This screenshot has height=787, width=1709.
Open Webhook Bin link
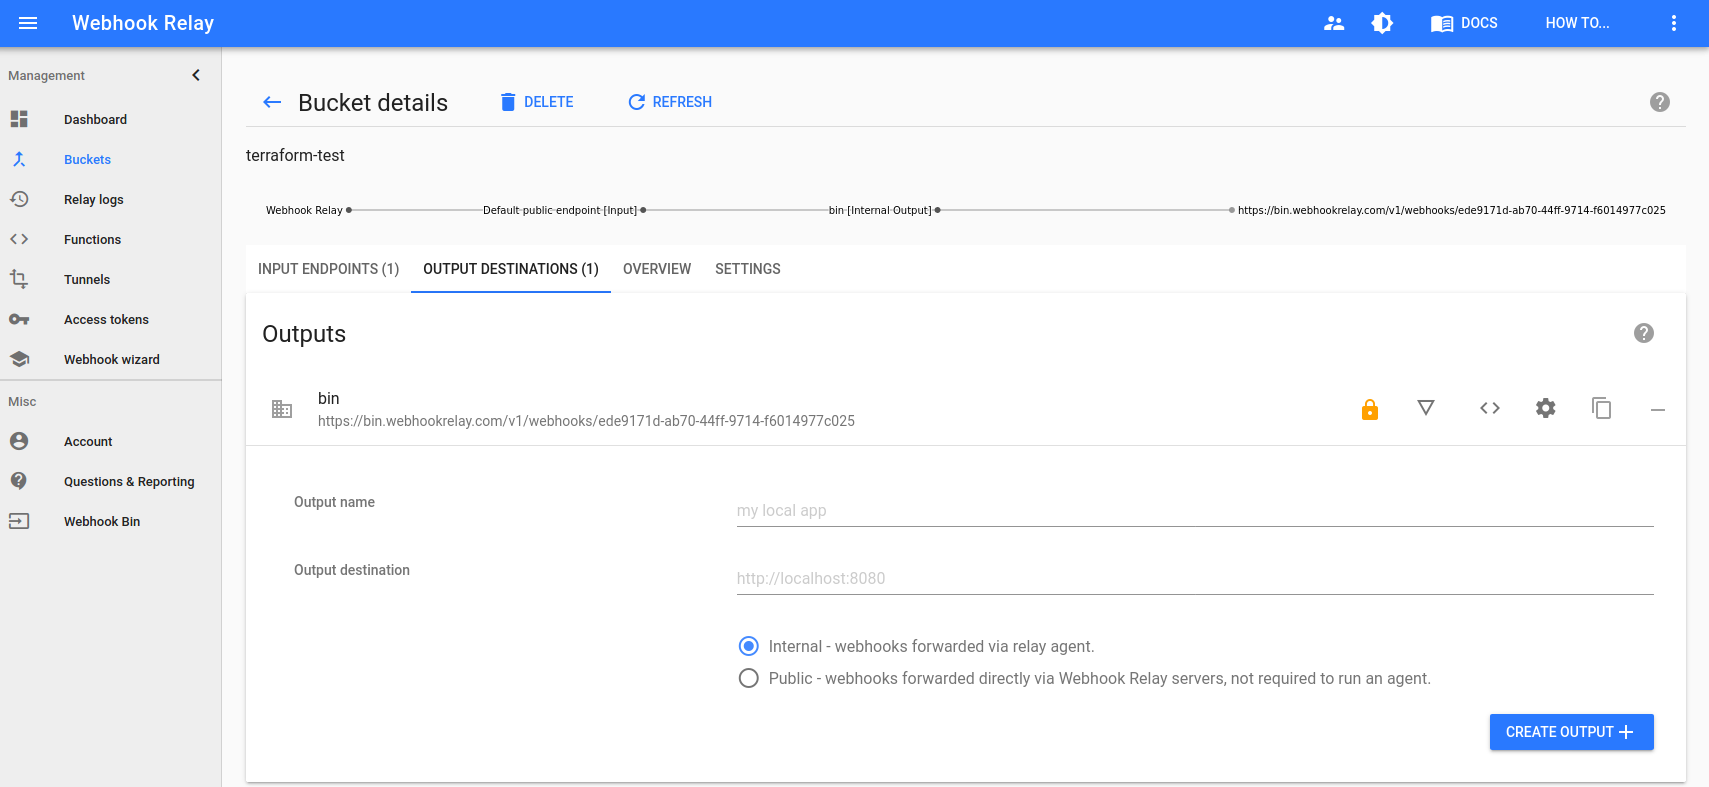click(x=102, y=521)
